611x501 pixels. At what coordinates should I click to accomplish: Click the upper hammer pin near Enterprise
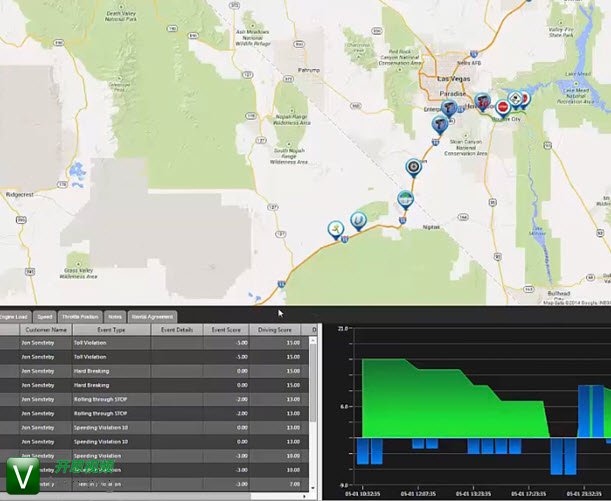pos(449,108)
